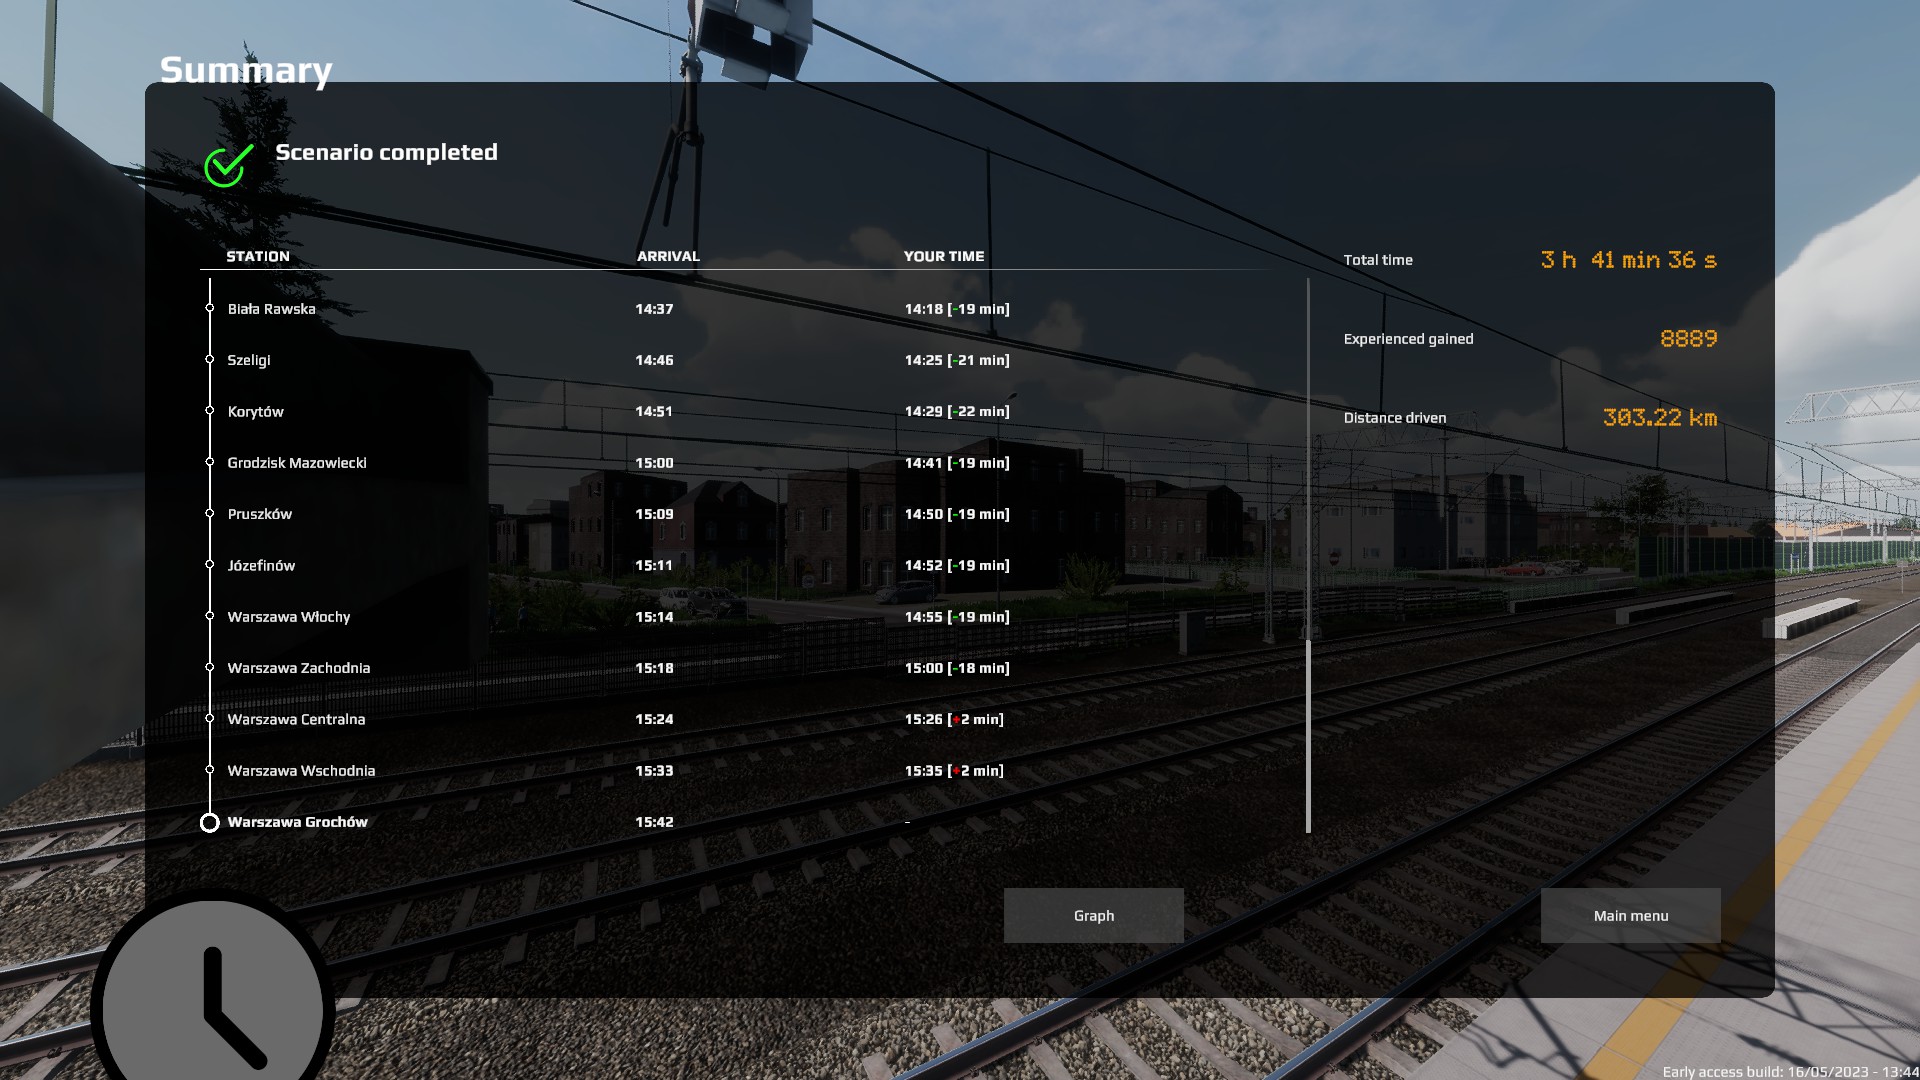Click your time 14:25 [-21 min]

point(957,360)
